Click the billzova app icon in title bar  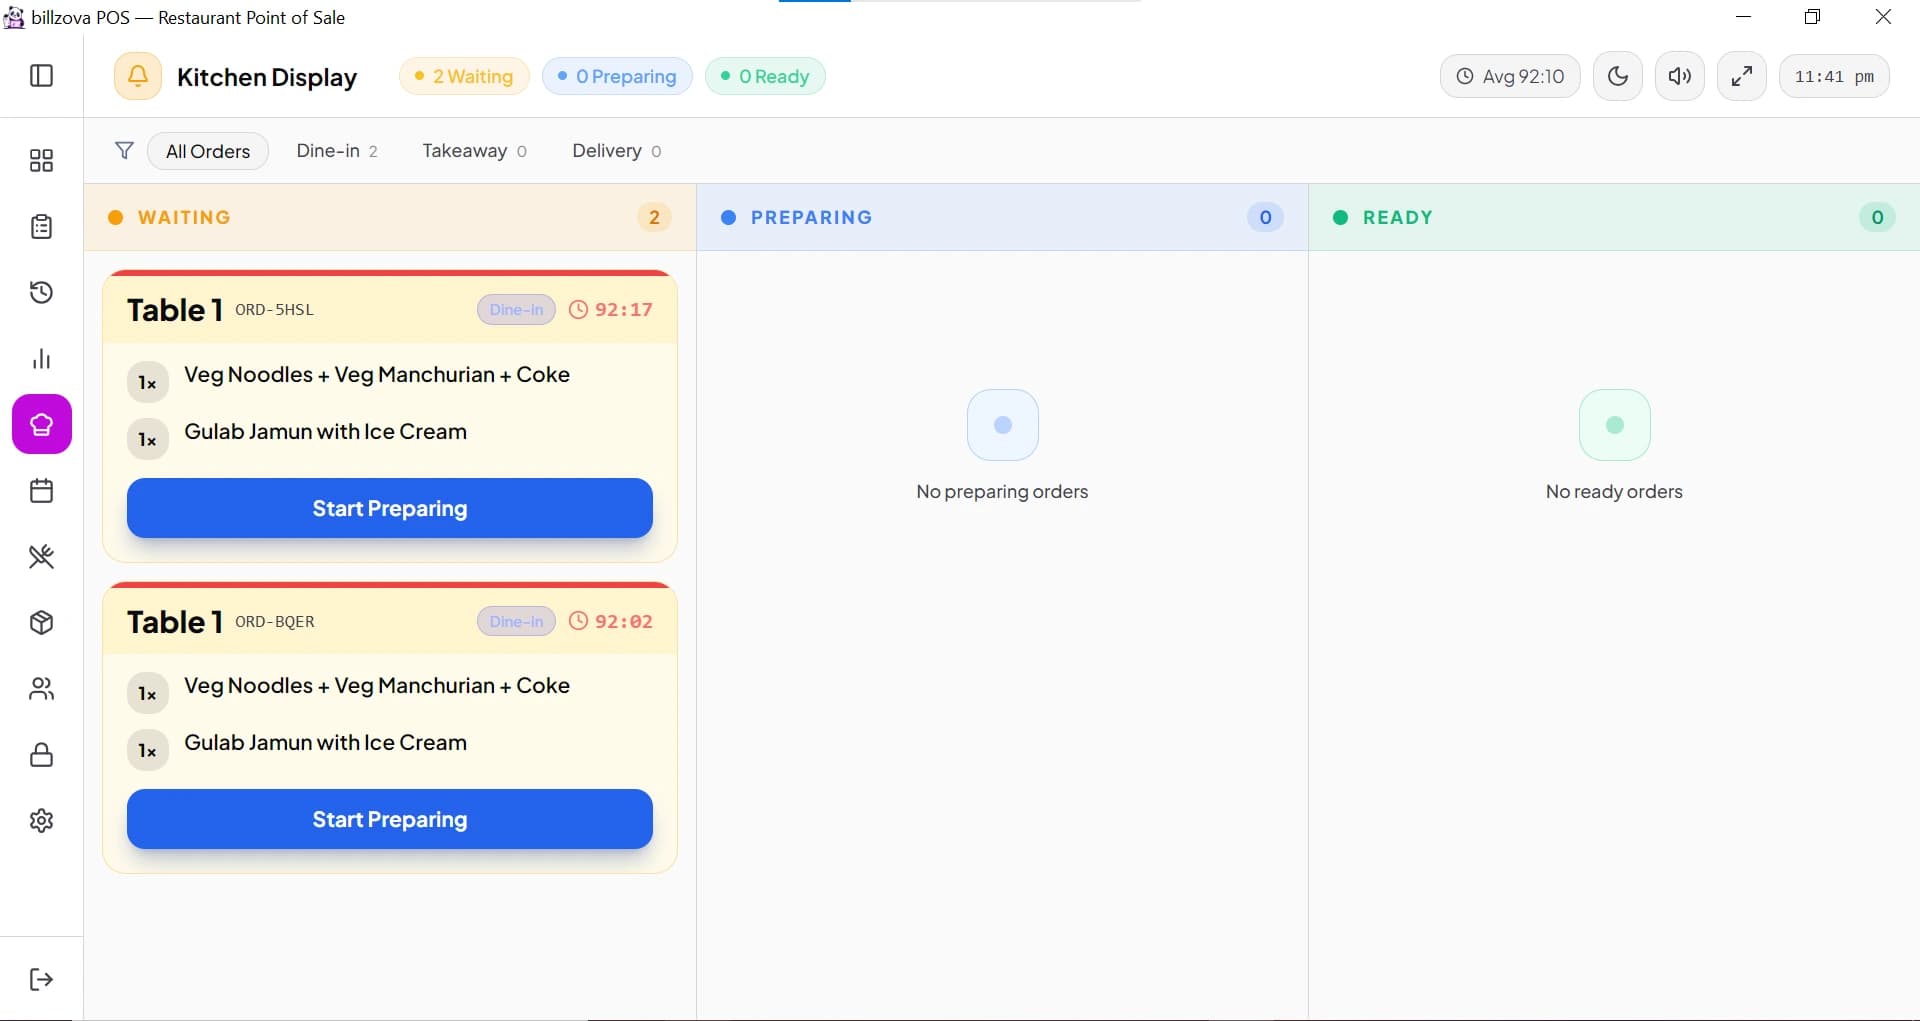pyautogui.click(x=14, y=17)
